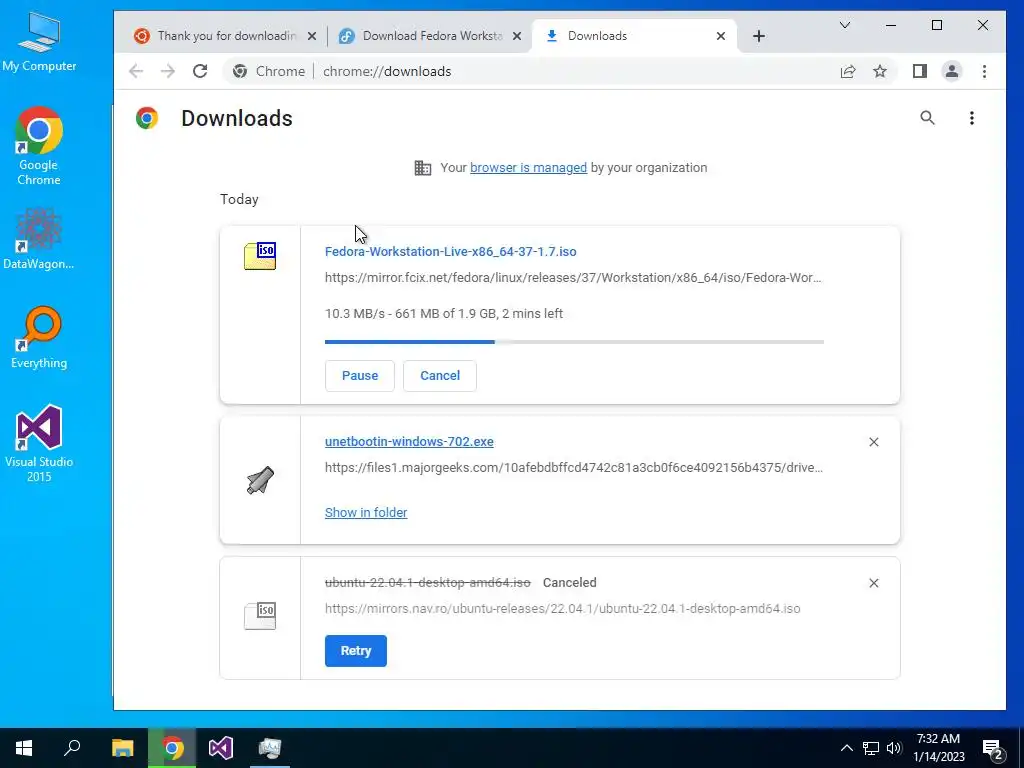
Task: Cancel the Fedora ISO download
Action: (440, 376)
